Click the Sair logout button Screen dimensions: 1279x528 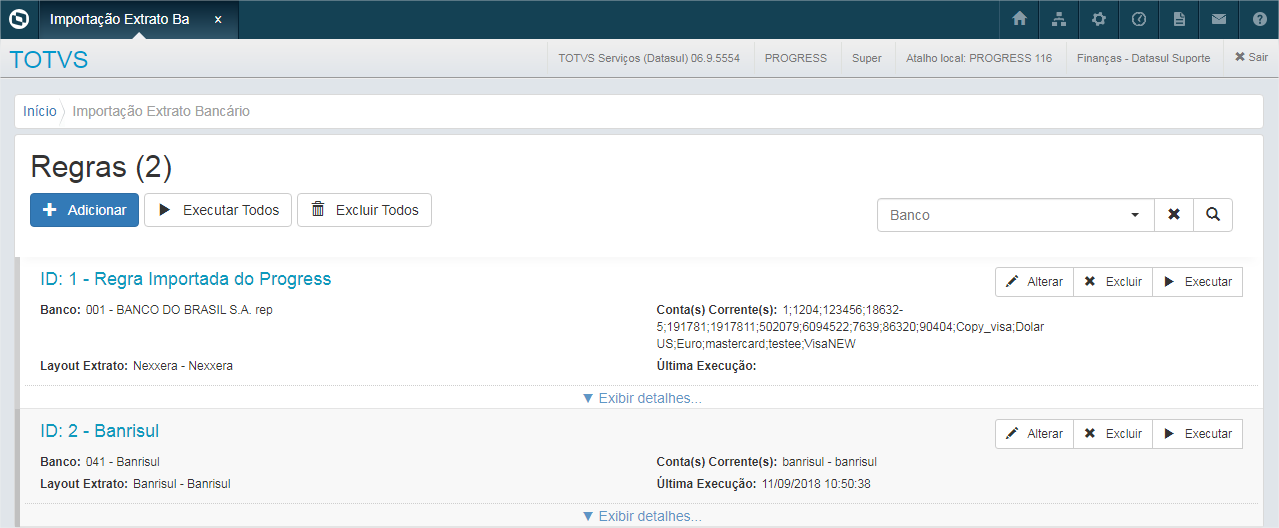(x=1251, y=58)
